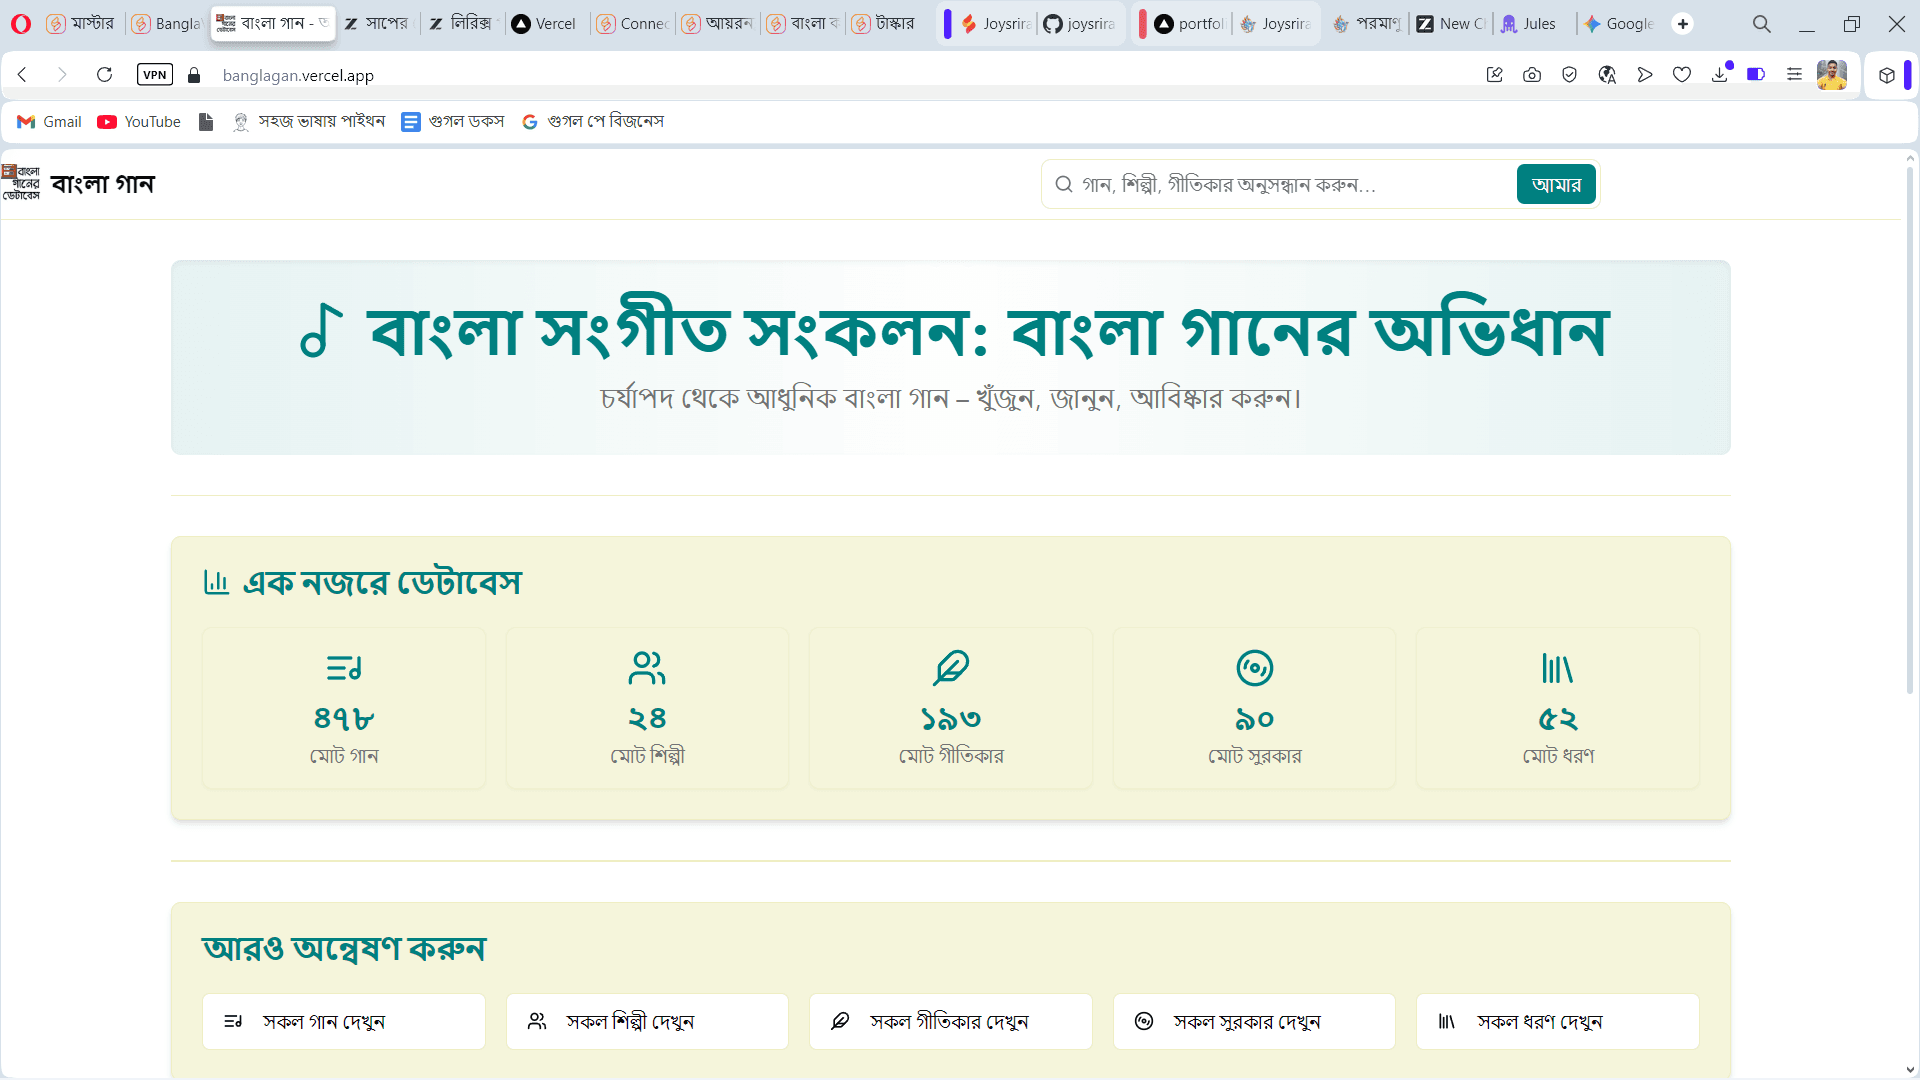Open Flow to send page to device
1920x1080 pixels.
[x=1645, y=74]
